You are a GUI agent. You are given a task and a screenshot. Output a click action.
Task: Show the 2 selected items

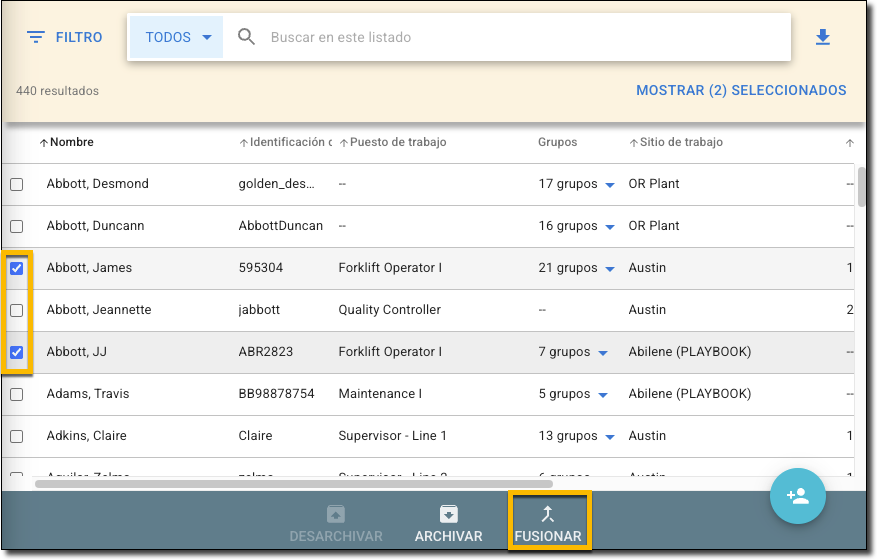pos(741,90)
